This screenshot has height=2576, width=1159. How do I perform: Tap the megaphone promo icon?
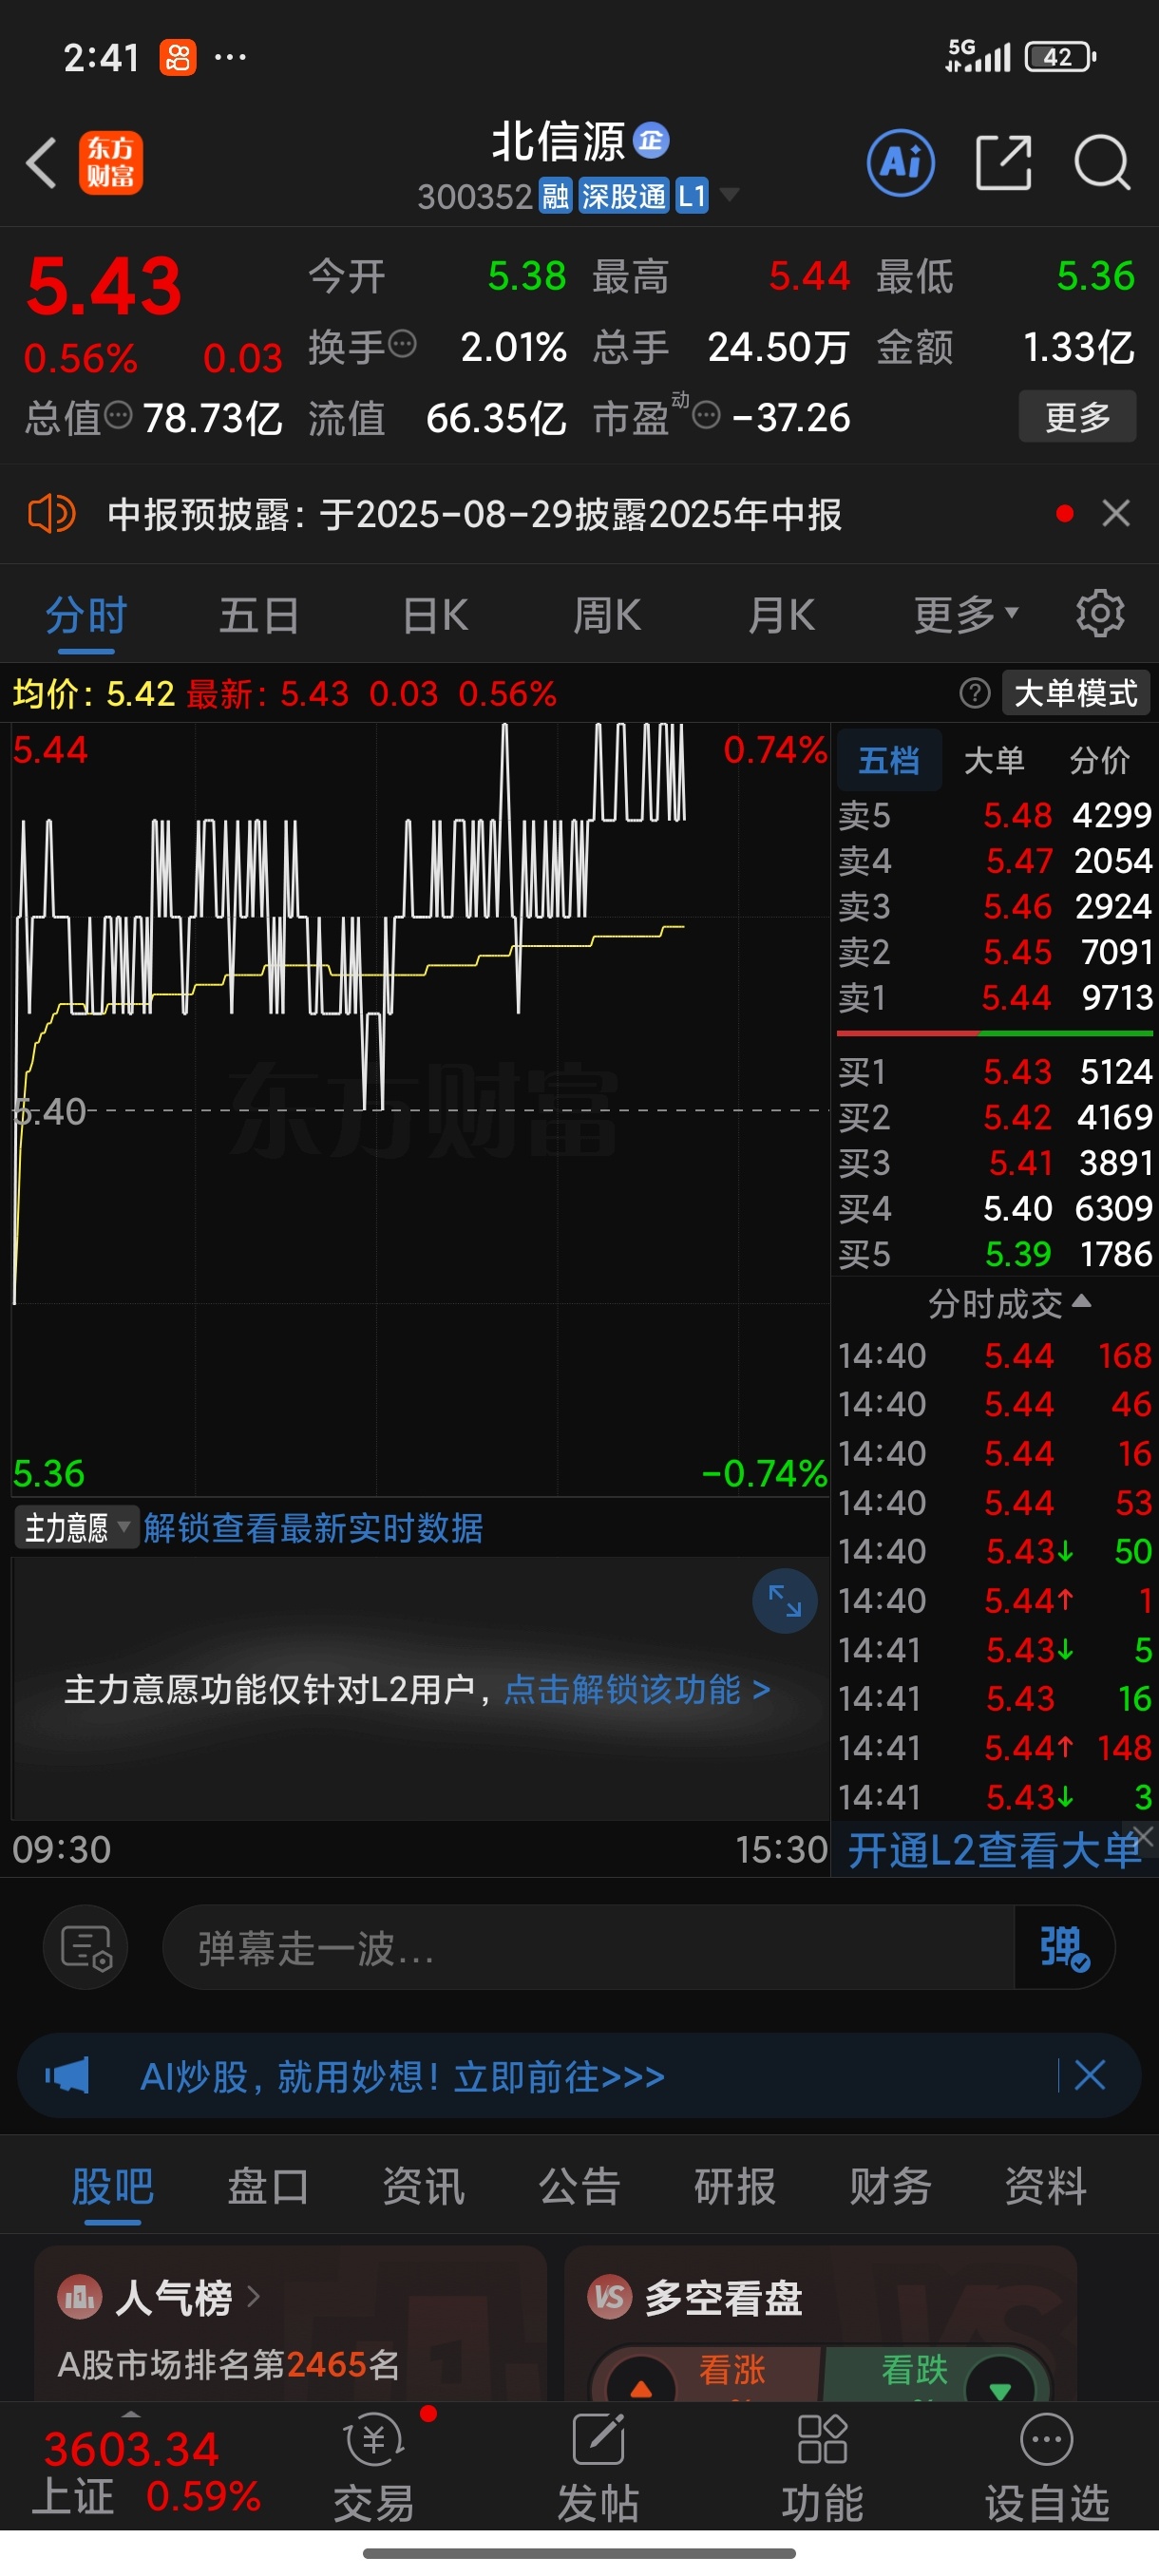(x=67, y=2076)
